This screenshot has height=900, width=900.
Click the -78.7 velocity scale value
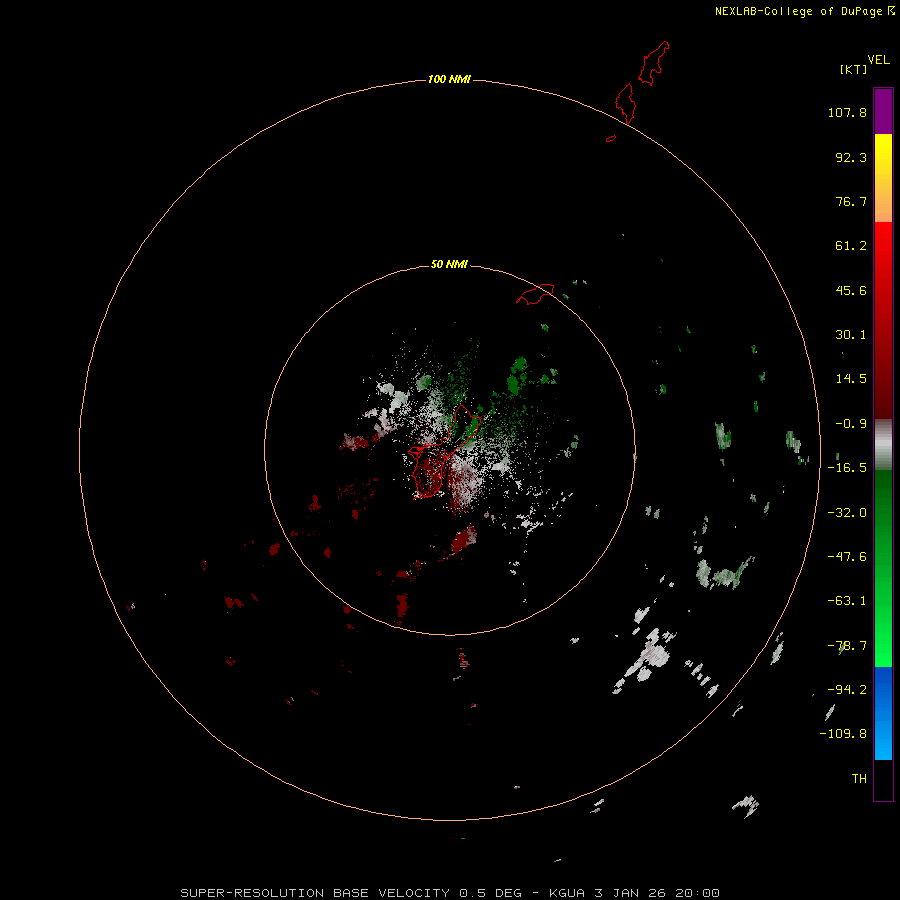[847, 646]
